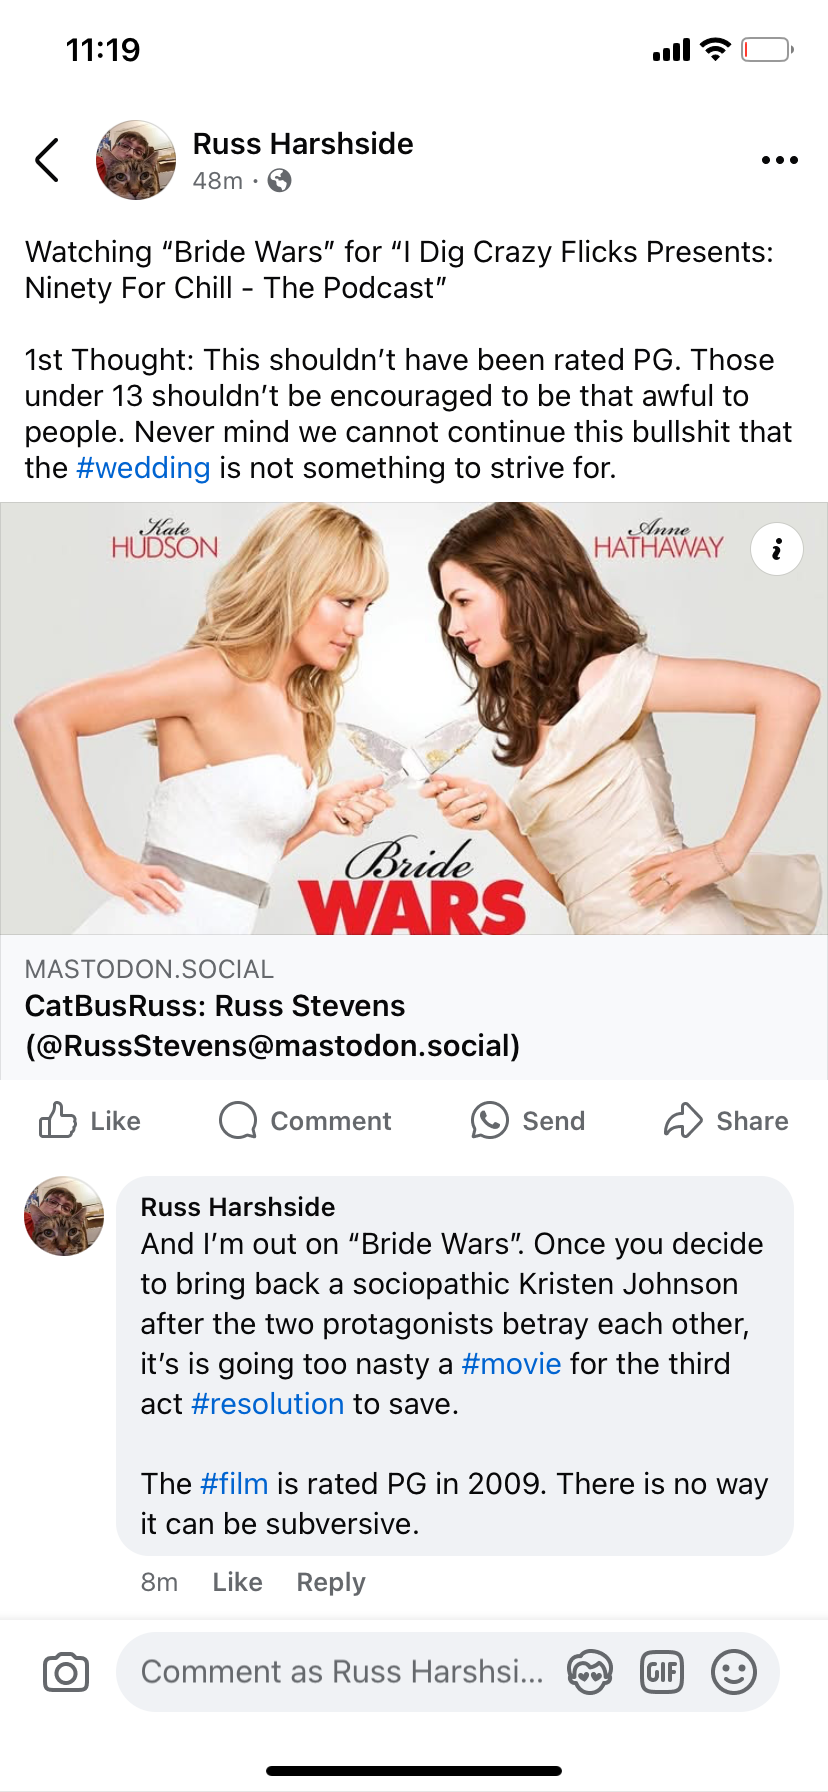This screenshot has height=1792, width=828.
Task: Reply to the Bride Wars comment
Action: 331,1582
